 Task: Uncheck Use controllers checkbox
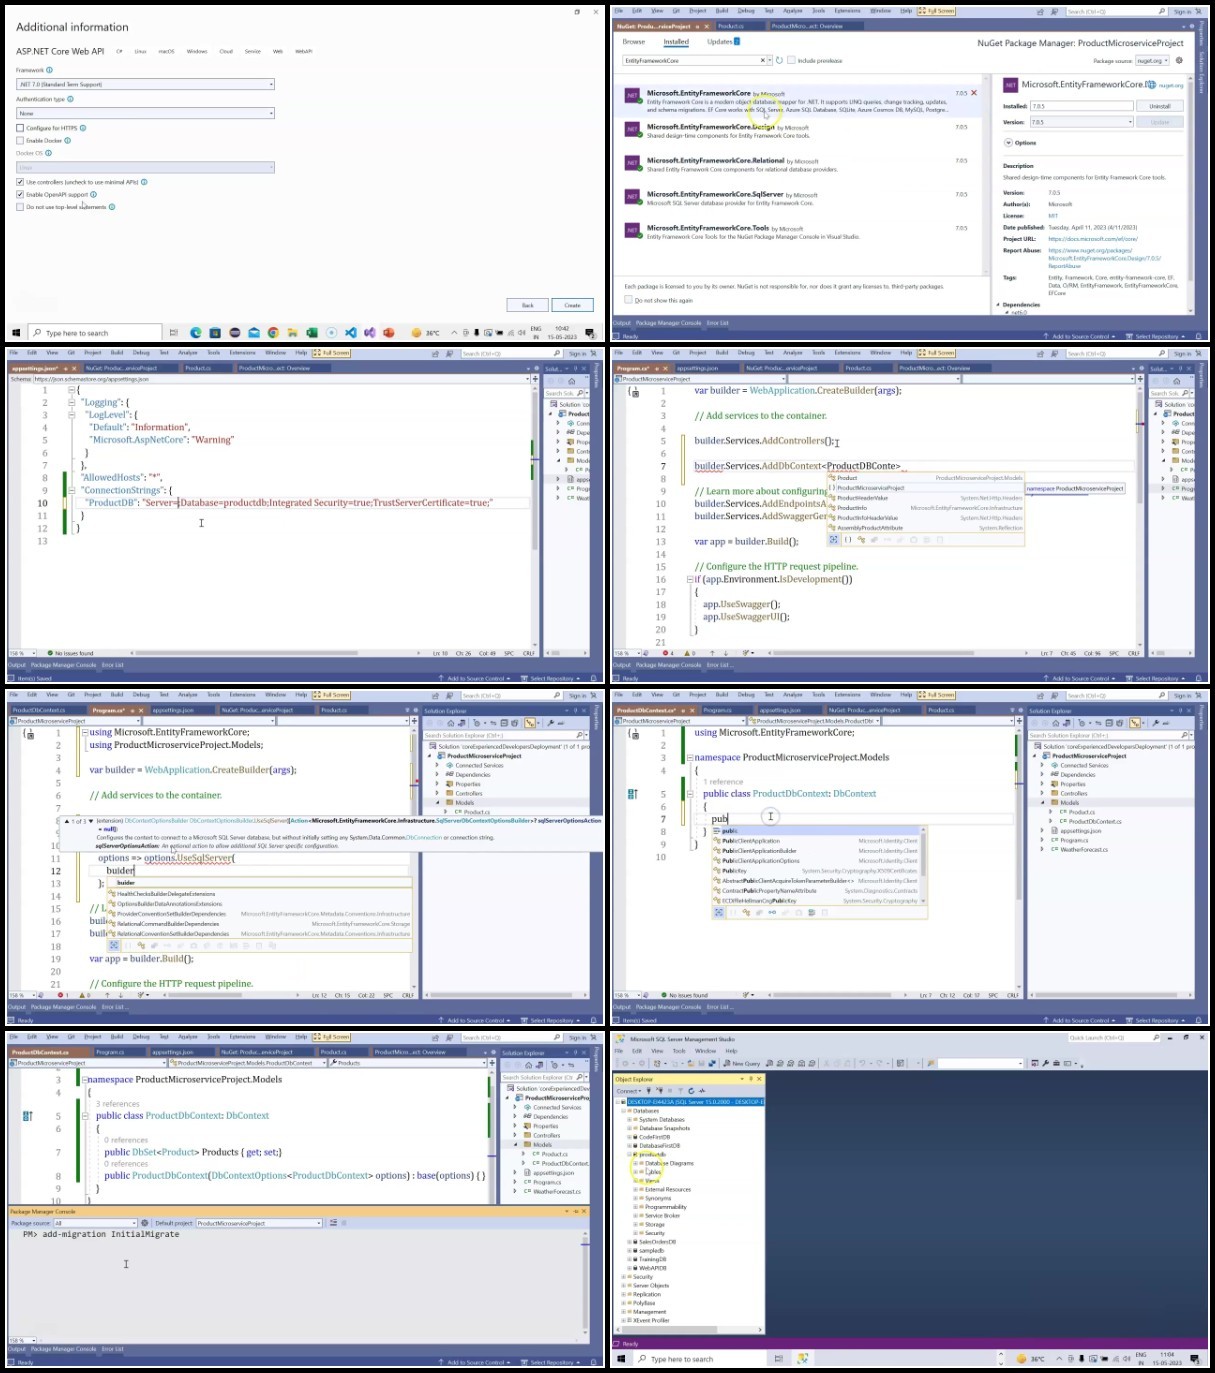pyautogui.click(x=20, y=182)
